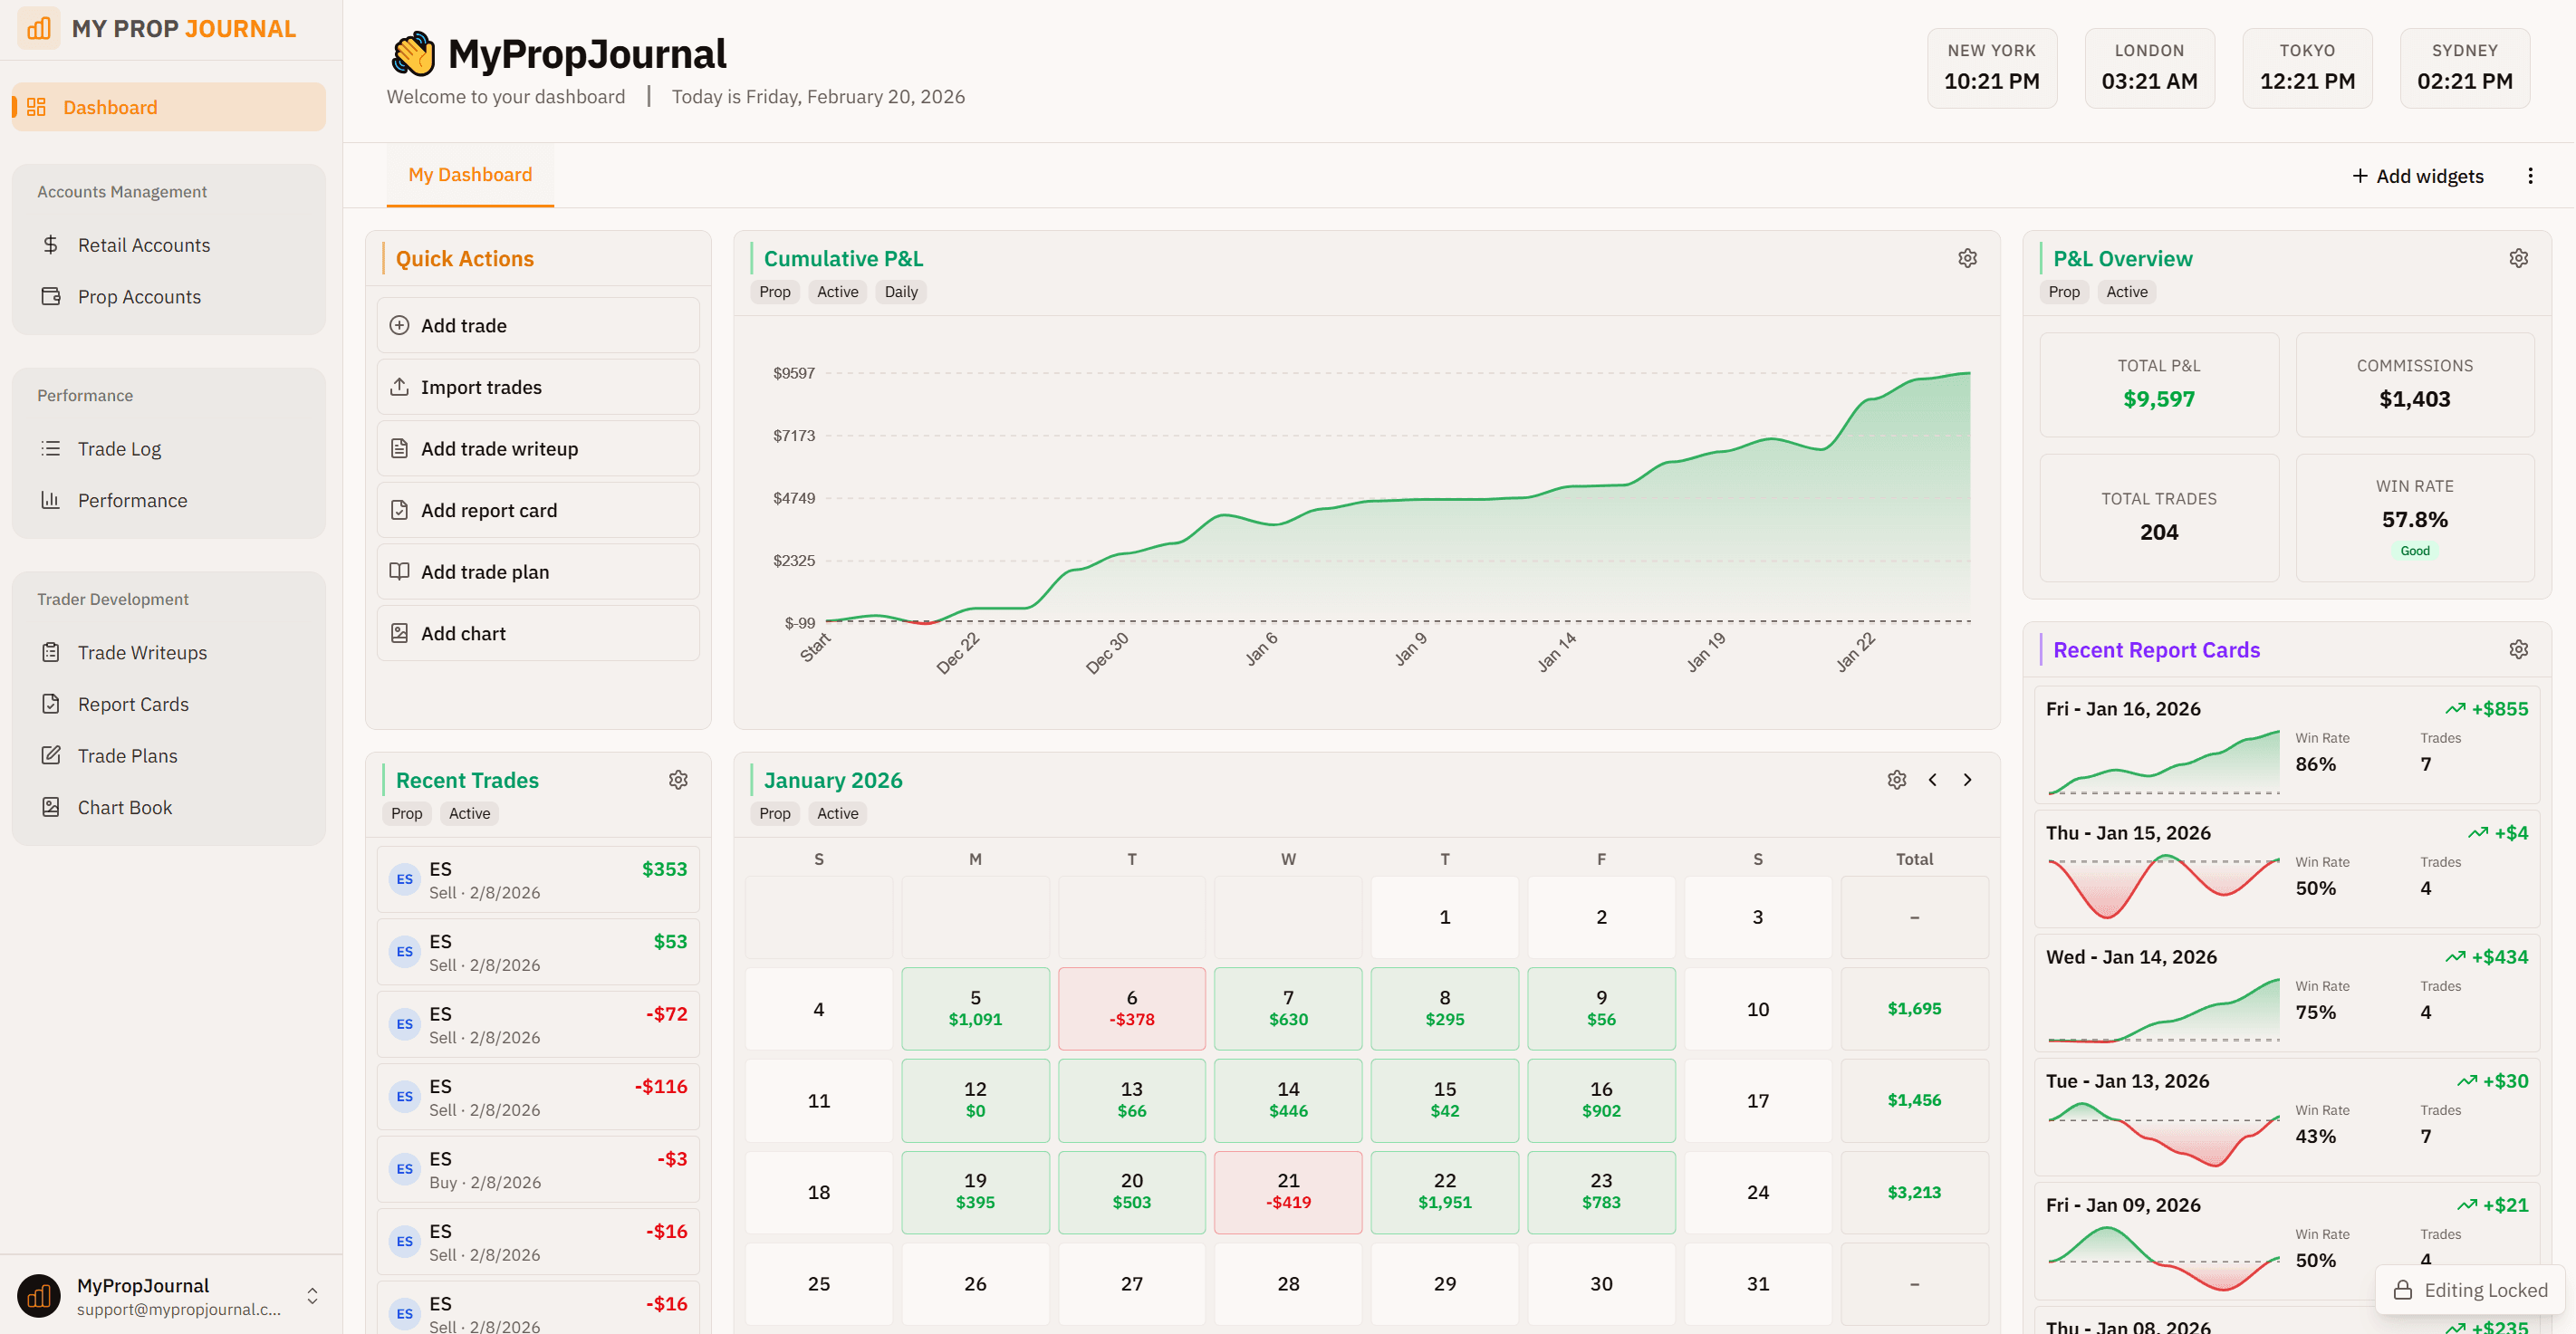2576x1334 pixels.
Task: Click the New York clock card
Action: [1991, 68]
